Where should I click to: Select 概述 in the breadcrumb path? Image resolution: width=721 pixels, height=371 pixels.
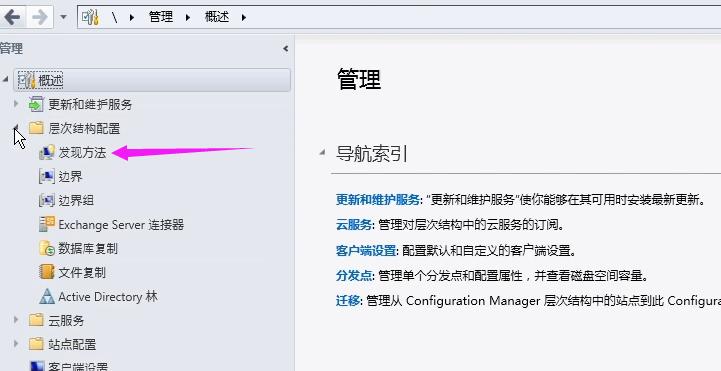click(217, 17)
